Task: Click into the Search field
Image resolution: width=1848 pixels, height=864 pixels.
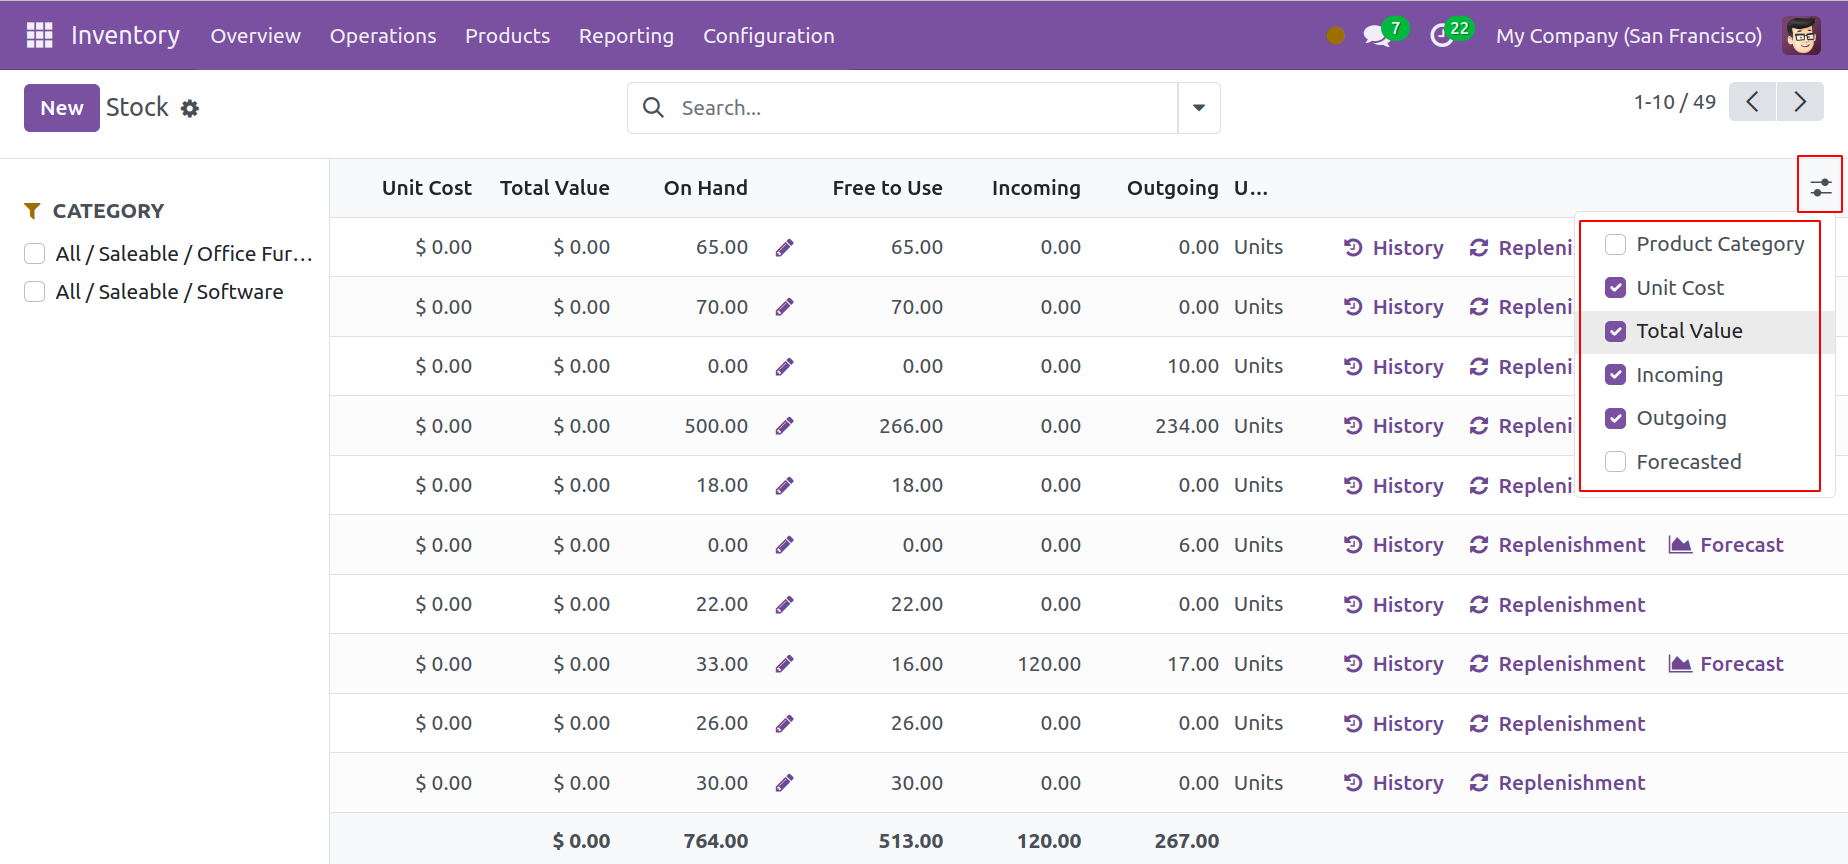Action: [920, 108]
